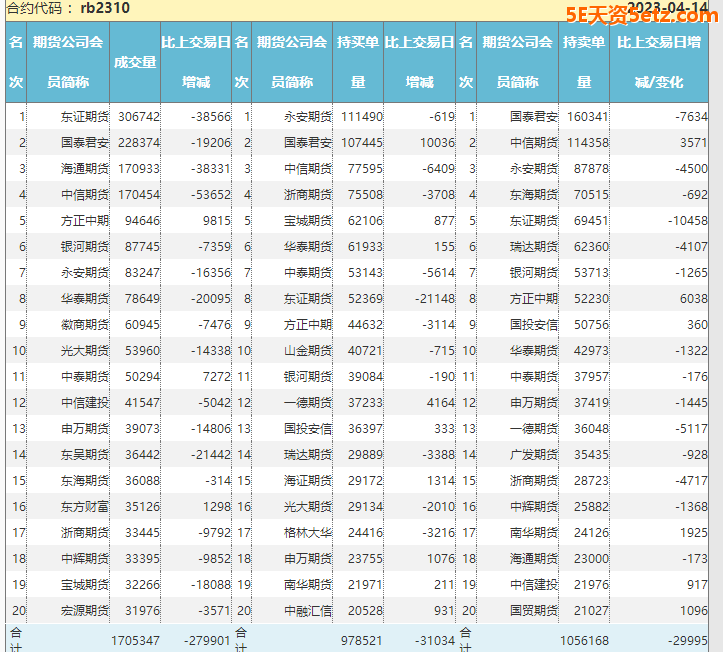Select 中信期货 volume 170454
The height and width of the screenshot is (652, 723).
pos(139,195)
